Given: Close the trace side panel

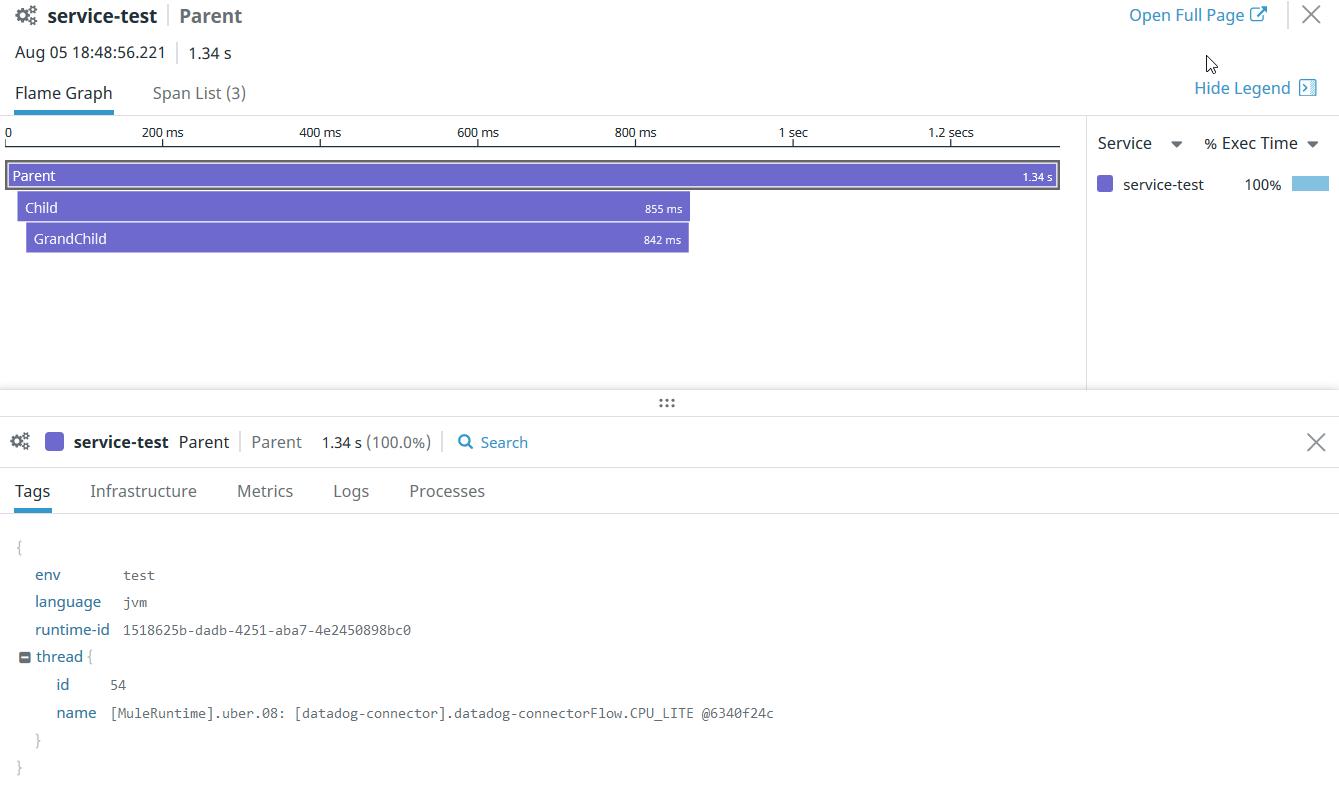Looking at the screenshot, I should [x=1311, y=14].
